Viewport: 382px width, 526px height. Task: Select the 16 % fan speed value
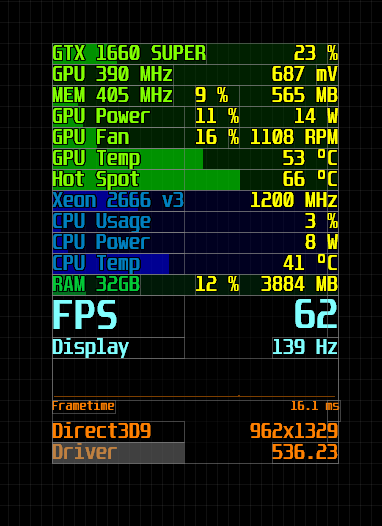pos(217,137)
